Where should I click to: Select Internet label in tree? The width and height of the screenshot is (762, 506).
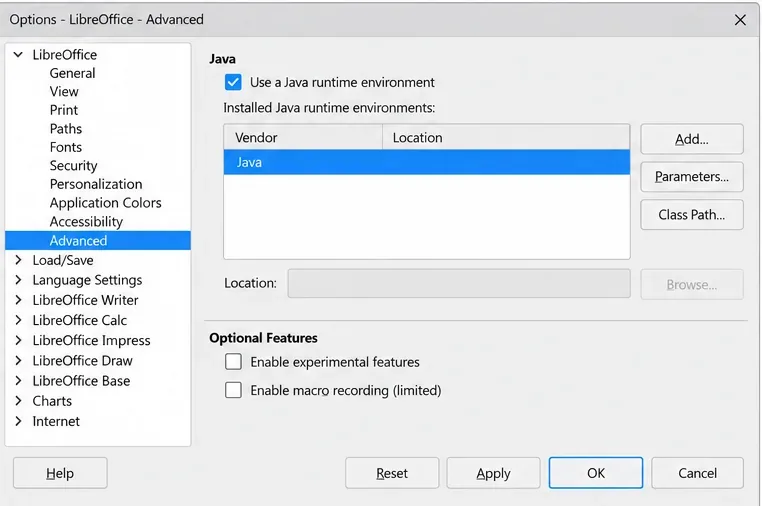pyautogui.click(x=56, y=421)
